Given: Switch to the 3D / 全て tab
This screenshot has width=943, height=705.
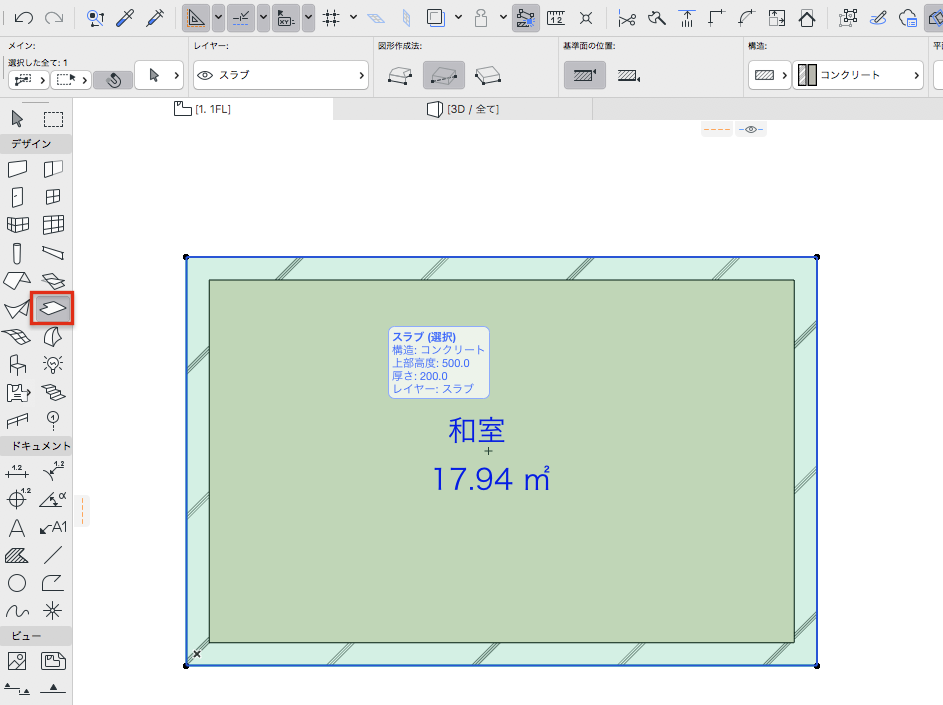Looking at the screenshot, I should pos(462,109).
